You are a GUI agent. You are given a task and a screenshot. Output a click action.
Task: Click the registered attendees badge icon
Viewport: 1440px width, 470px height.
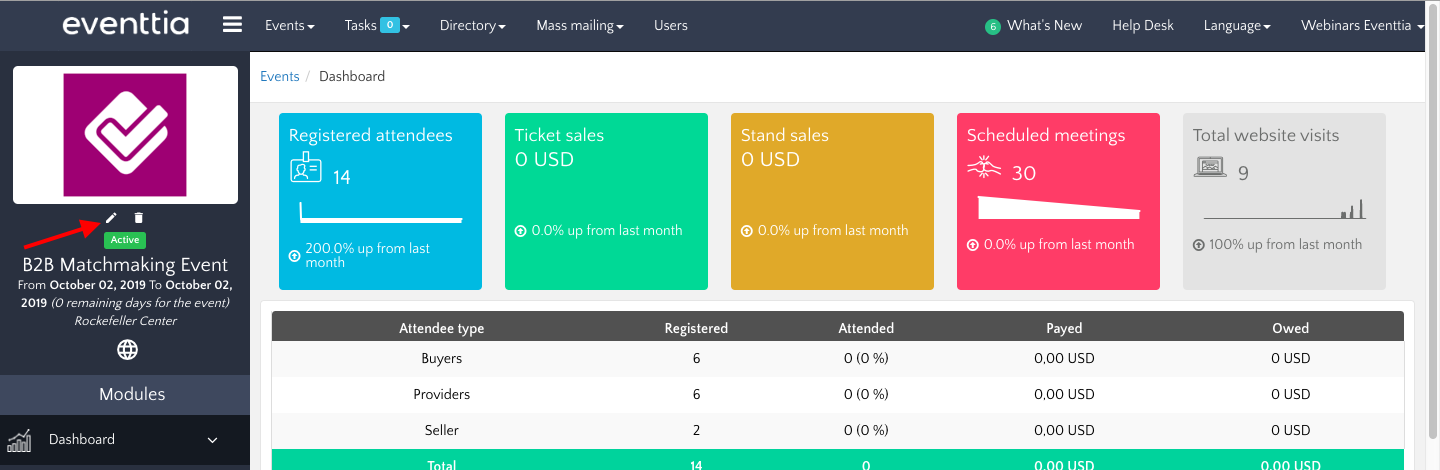coord(305,170)
